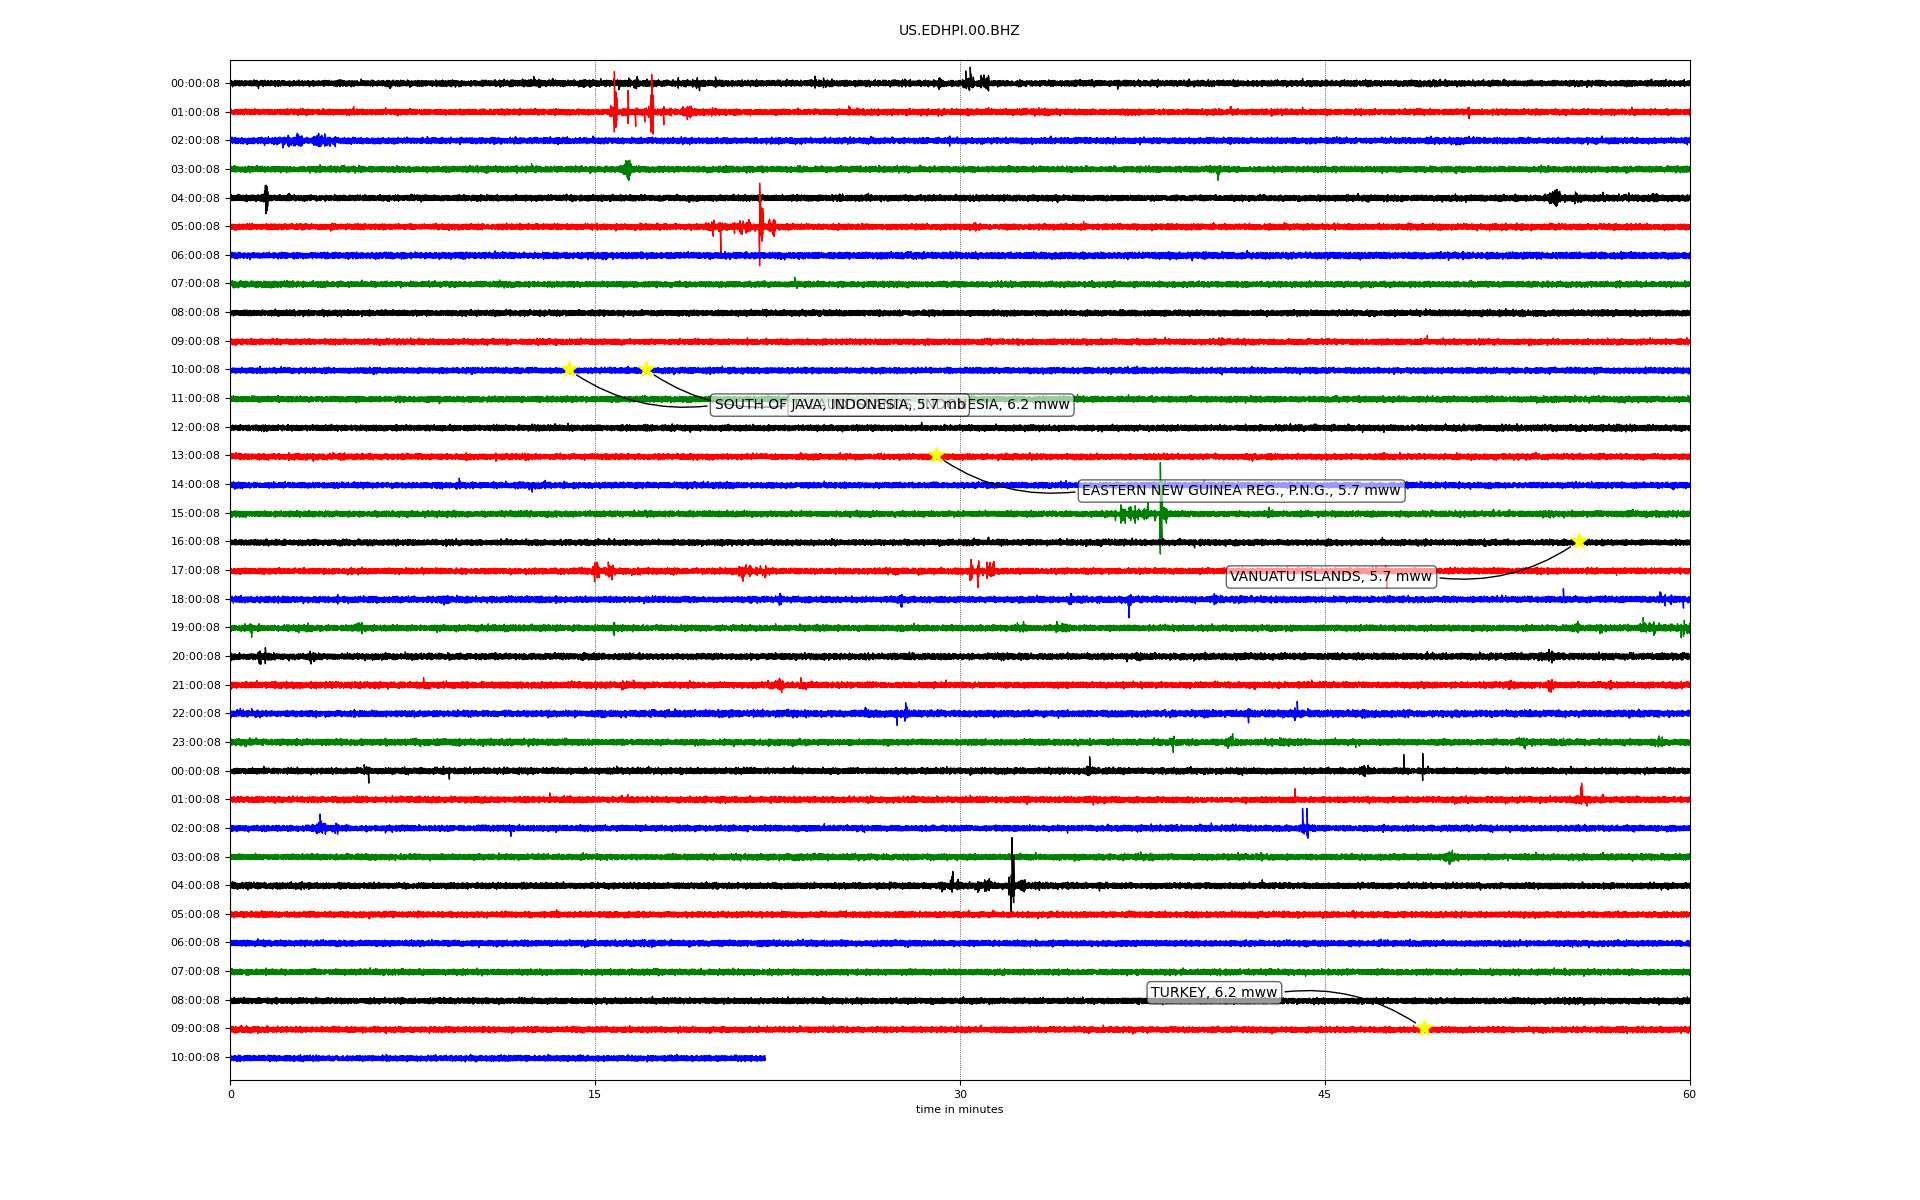Click the 15:00:08 trace time label
Screen dimensions: 1920x1200
(195, 513)
